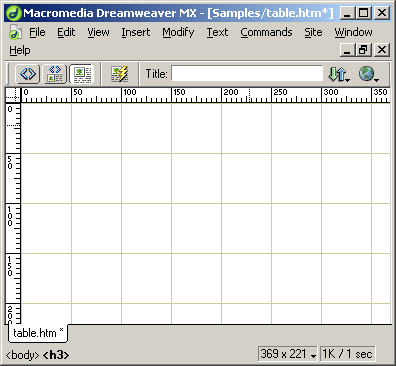Open the File Management arrows menu
This screenshot has height=366, width=396.
339,74
